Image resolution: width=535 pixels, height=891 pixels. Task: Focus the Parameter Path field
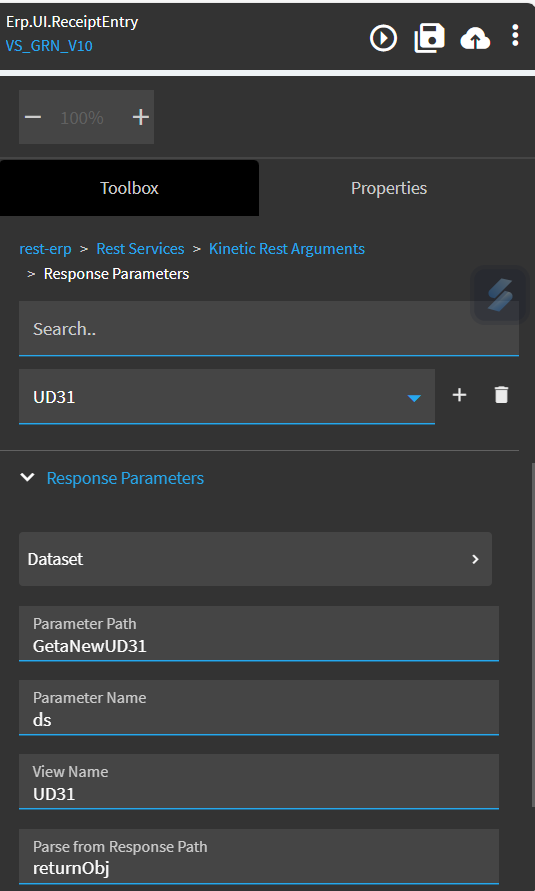(x=259, y=634)
